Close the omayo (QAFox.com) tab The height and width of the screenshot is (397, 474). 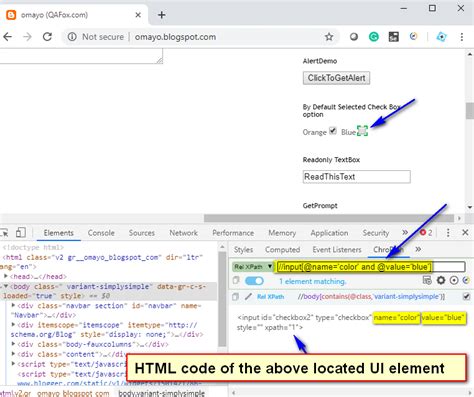pyautogui.click(x=138, y=15)
